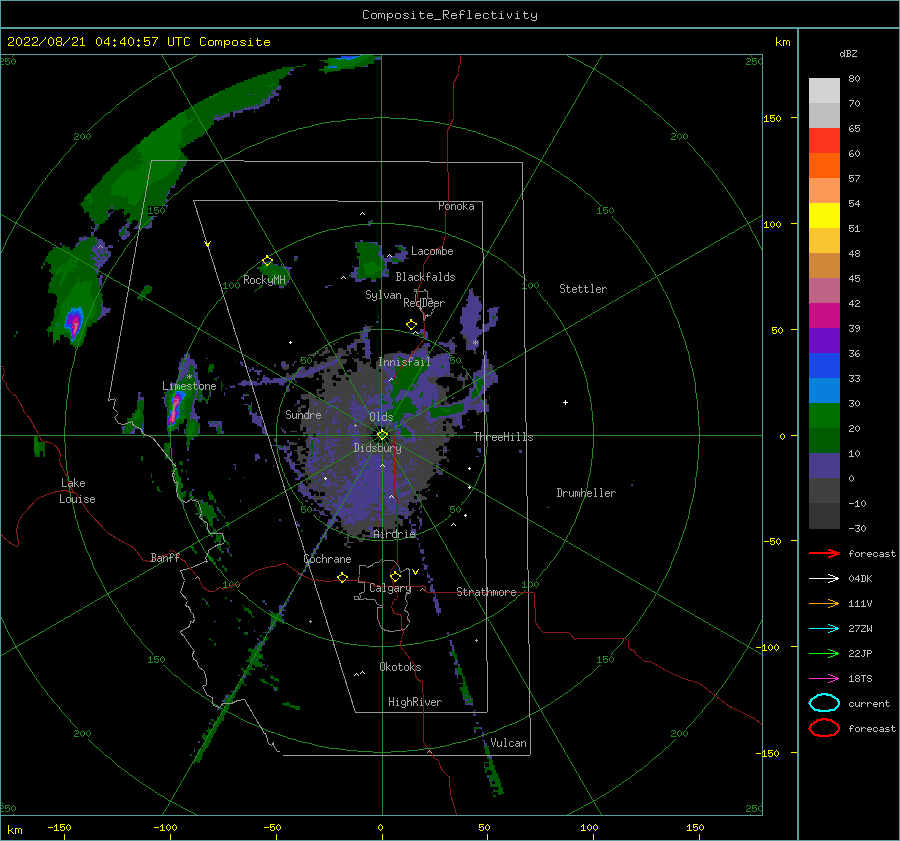Image resolution: width=900 pixels, height=841 pixels.
Task: Click the Airdrie label
Action: click(394, 534)
